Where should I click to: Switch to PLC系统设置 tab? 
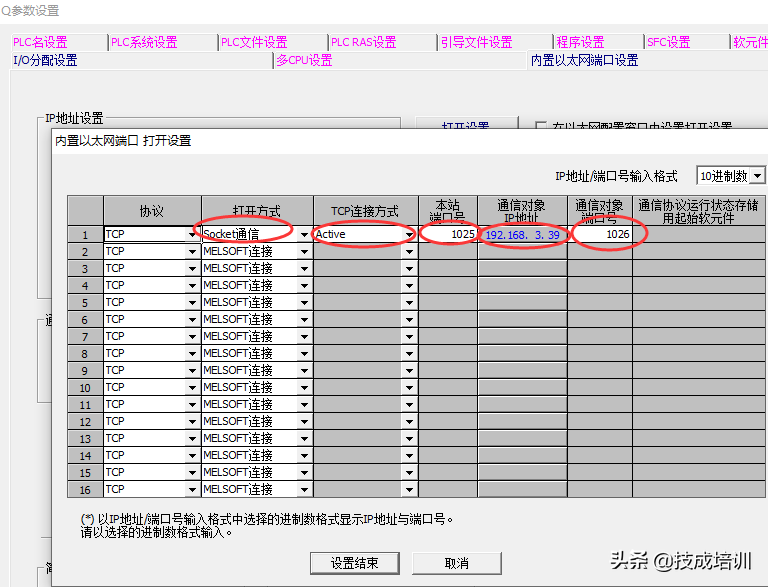click(144, 42)
